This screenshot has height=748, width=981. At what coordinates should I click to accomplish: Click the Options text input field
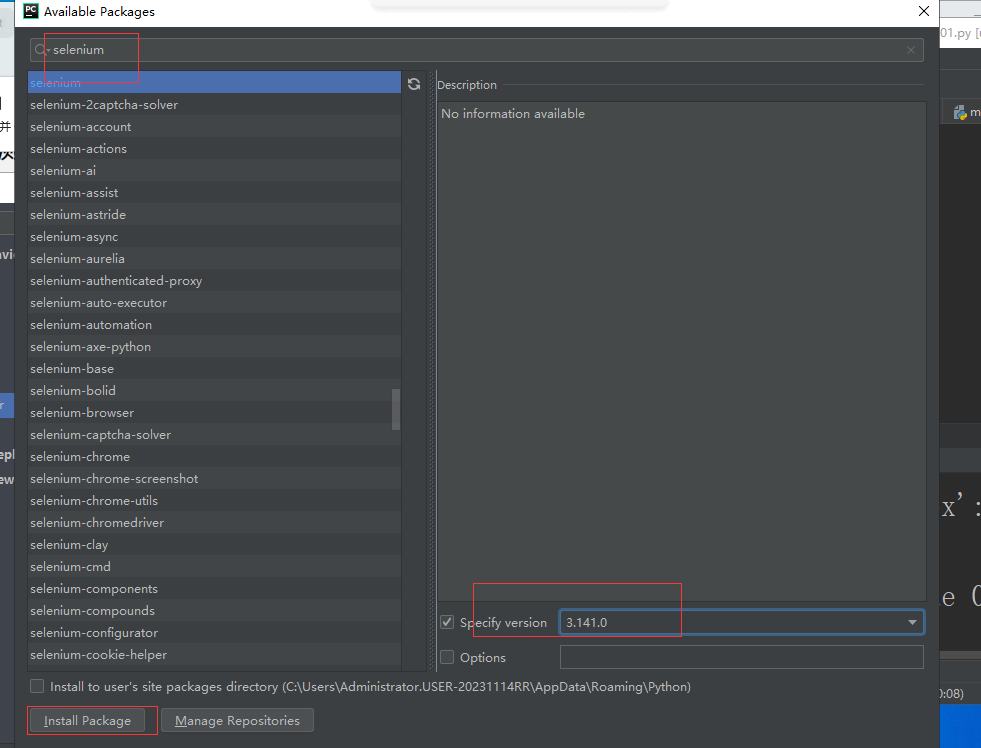click(x=741, y=657)
